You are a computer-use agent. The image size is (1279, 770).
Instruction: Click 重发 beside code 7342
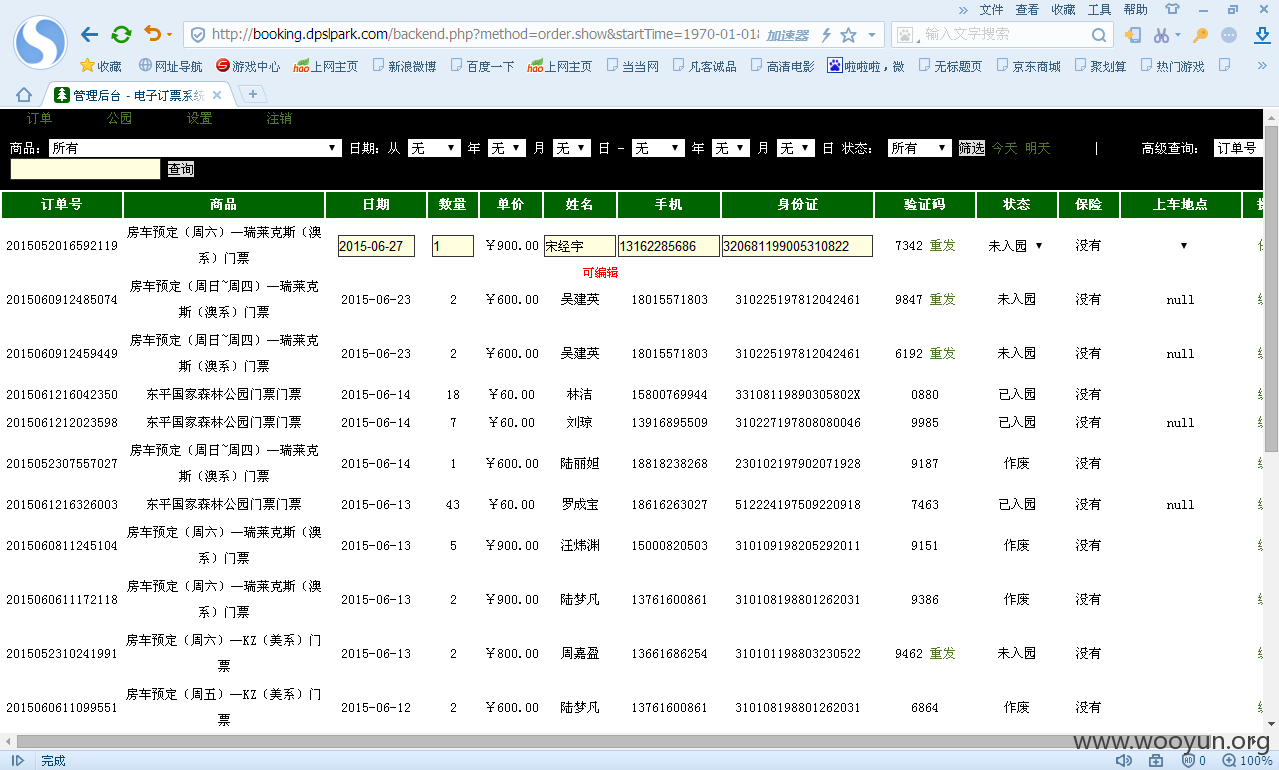pos(943,245)
